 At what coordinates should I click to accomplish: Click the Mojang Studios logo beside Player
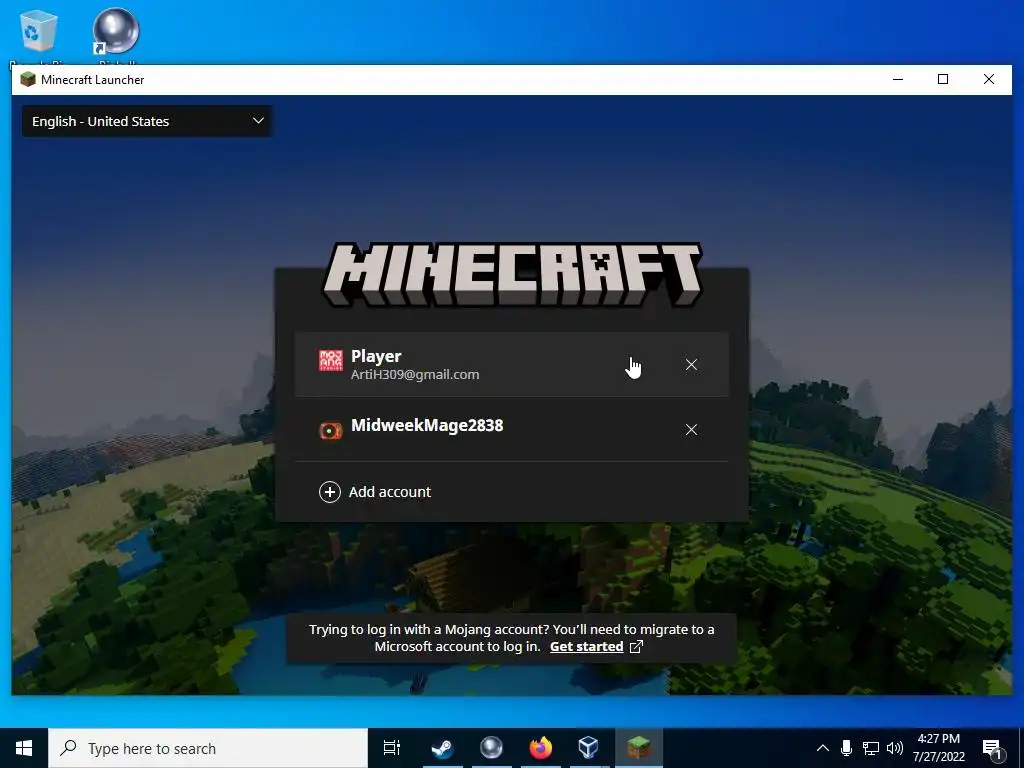(330, 360)
